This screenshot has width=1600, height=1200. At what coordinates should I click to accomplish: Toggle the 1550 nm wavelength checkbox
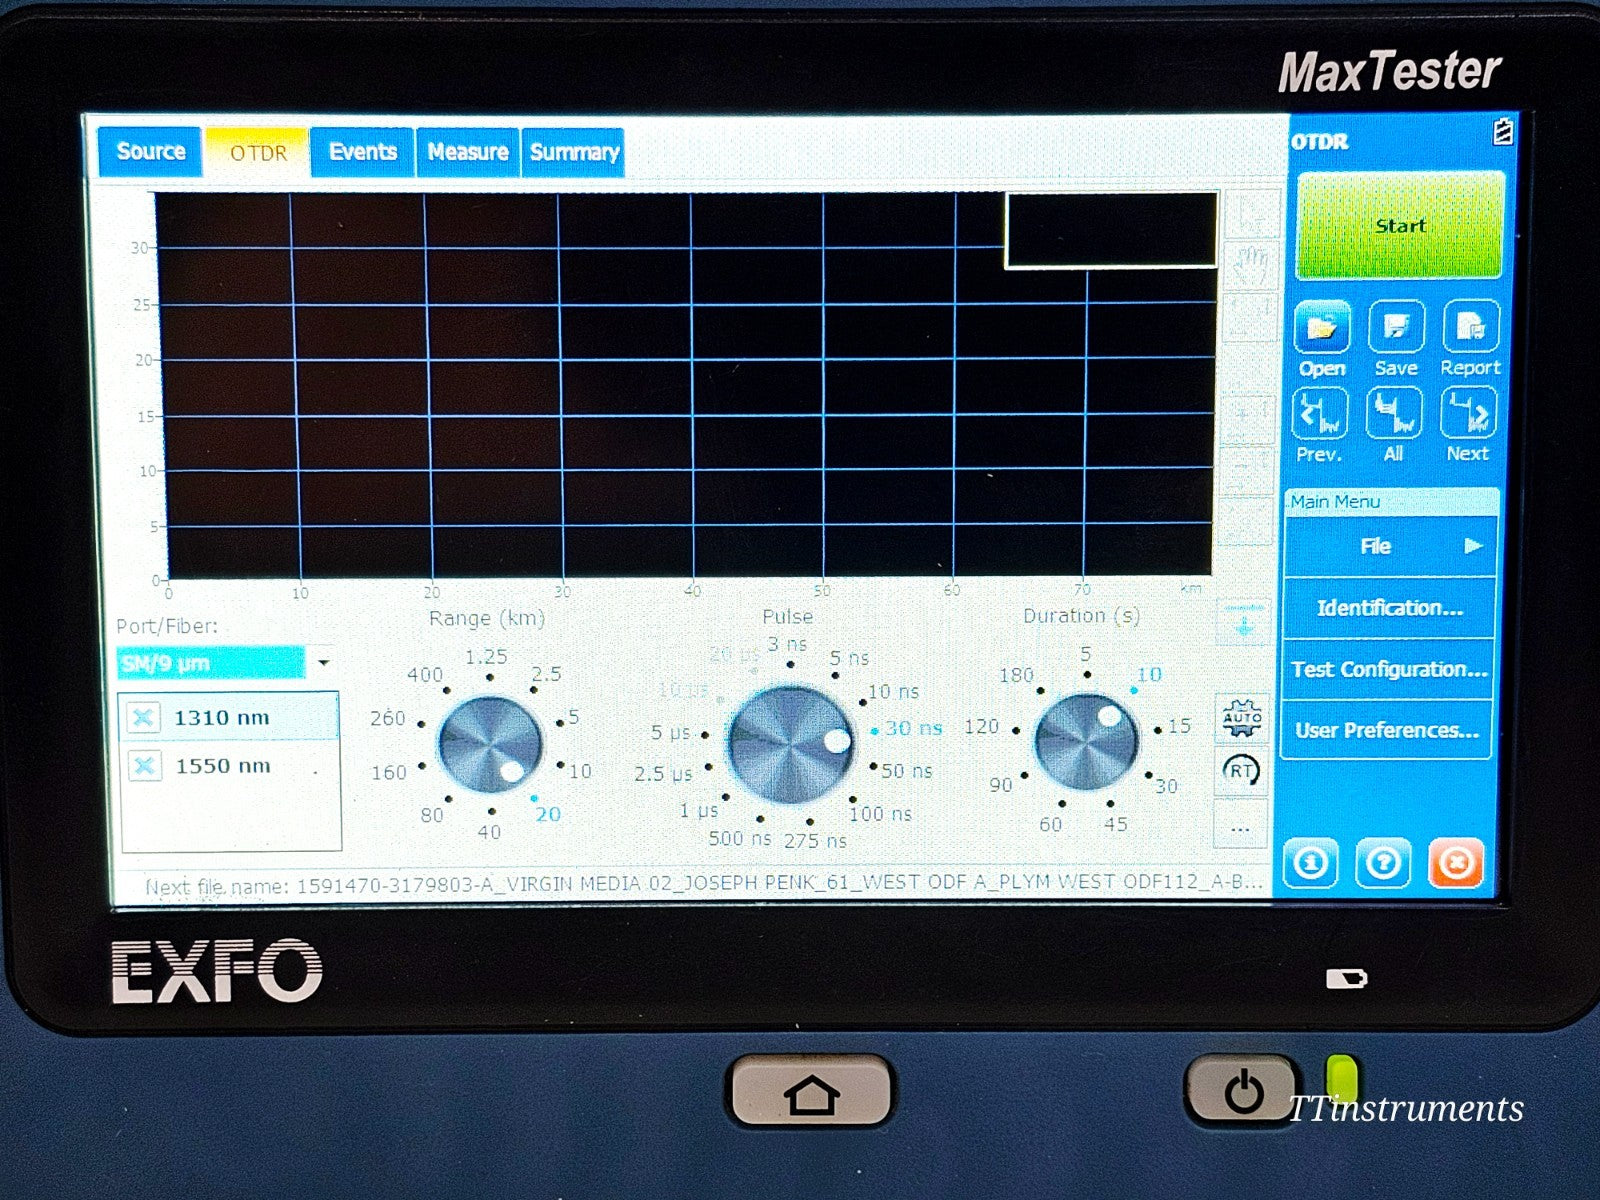pos(145,766)
